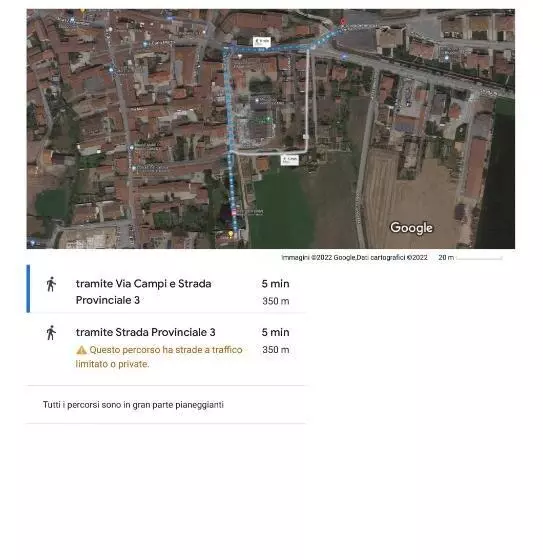Viewport: 543px width, 560px height.
Task: Click the 20 m map scale bar
Action: 470,258
